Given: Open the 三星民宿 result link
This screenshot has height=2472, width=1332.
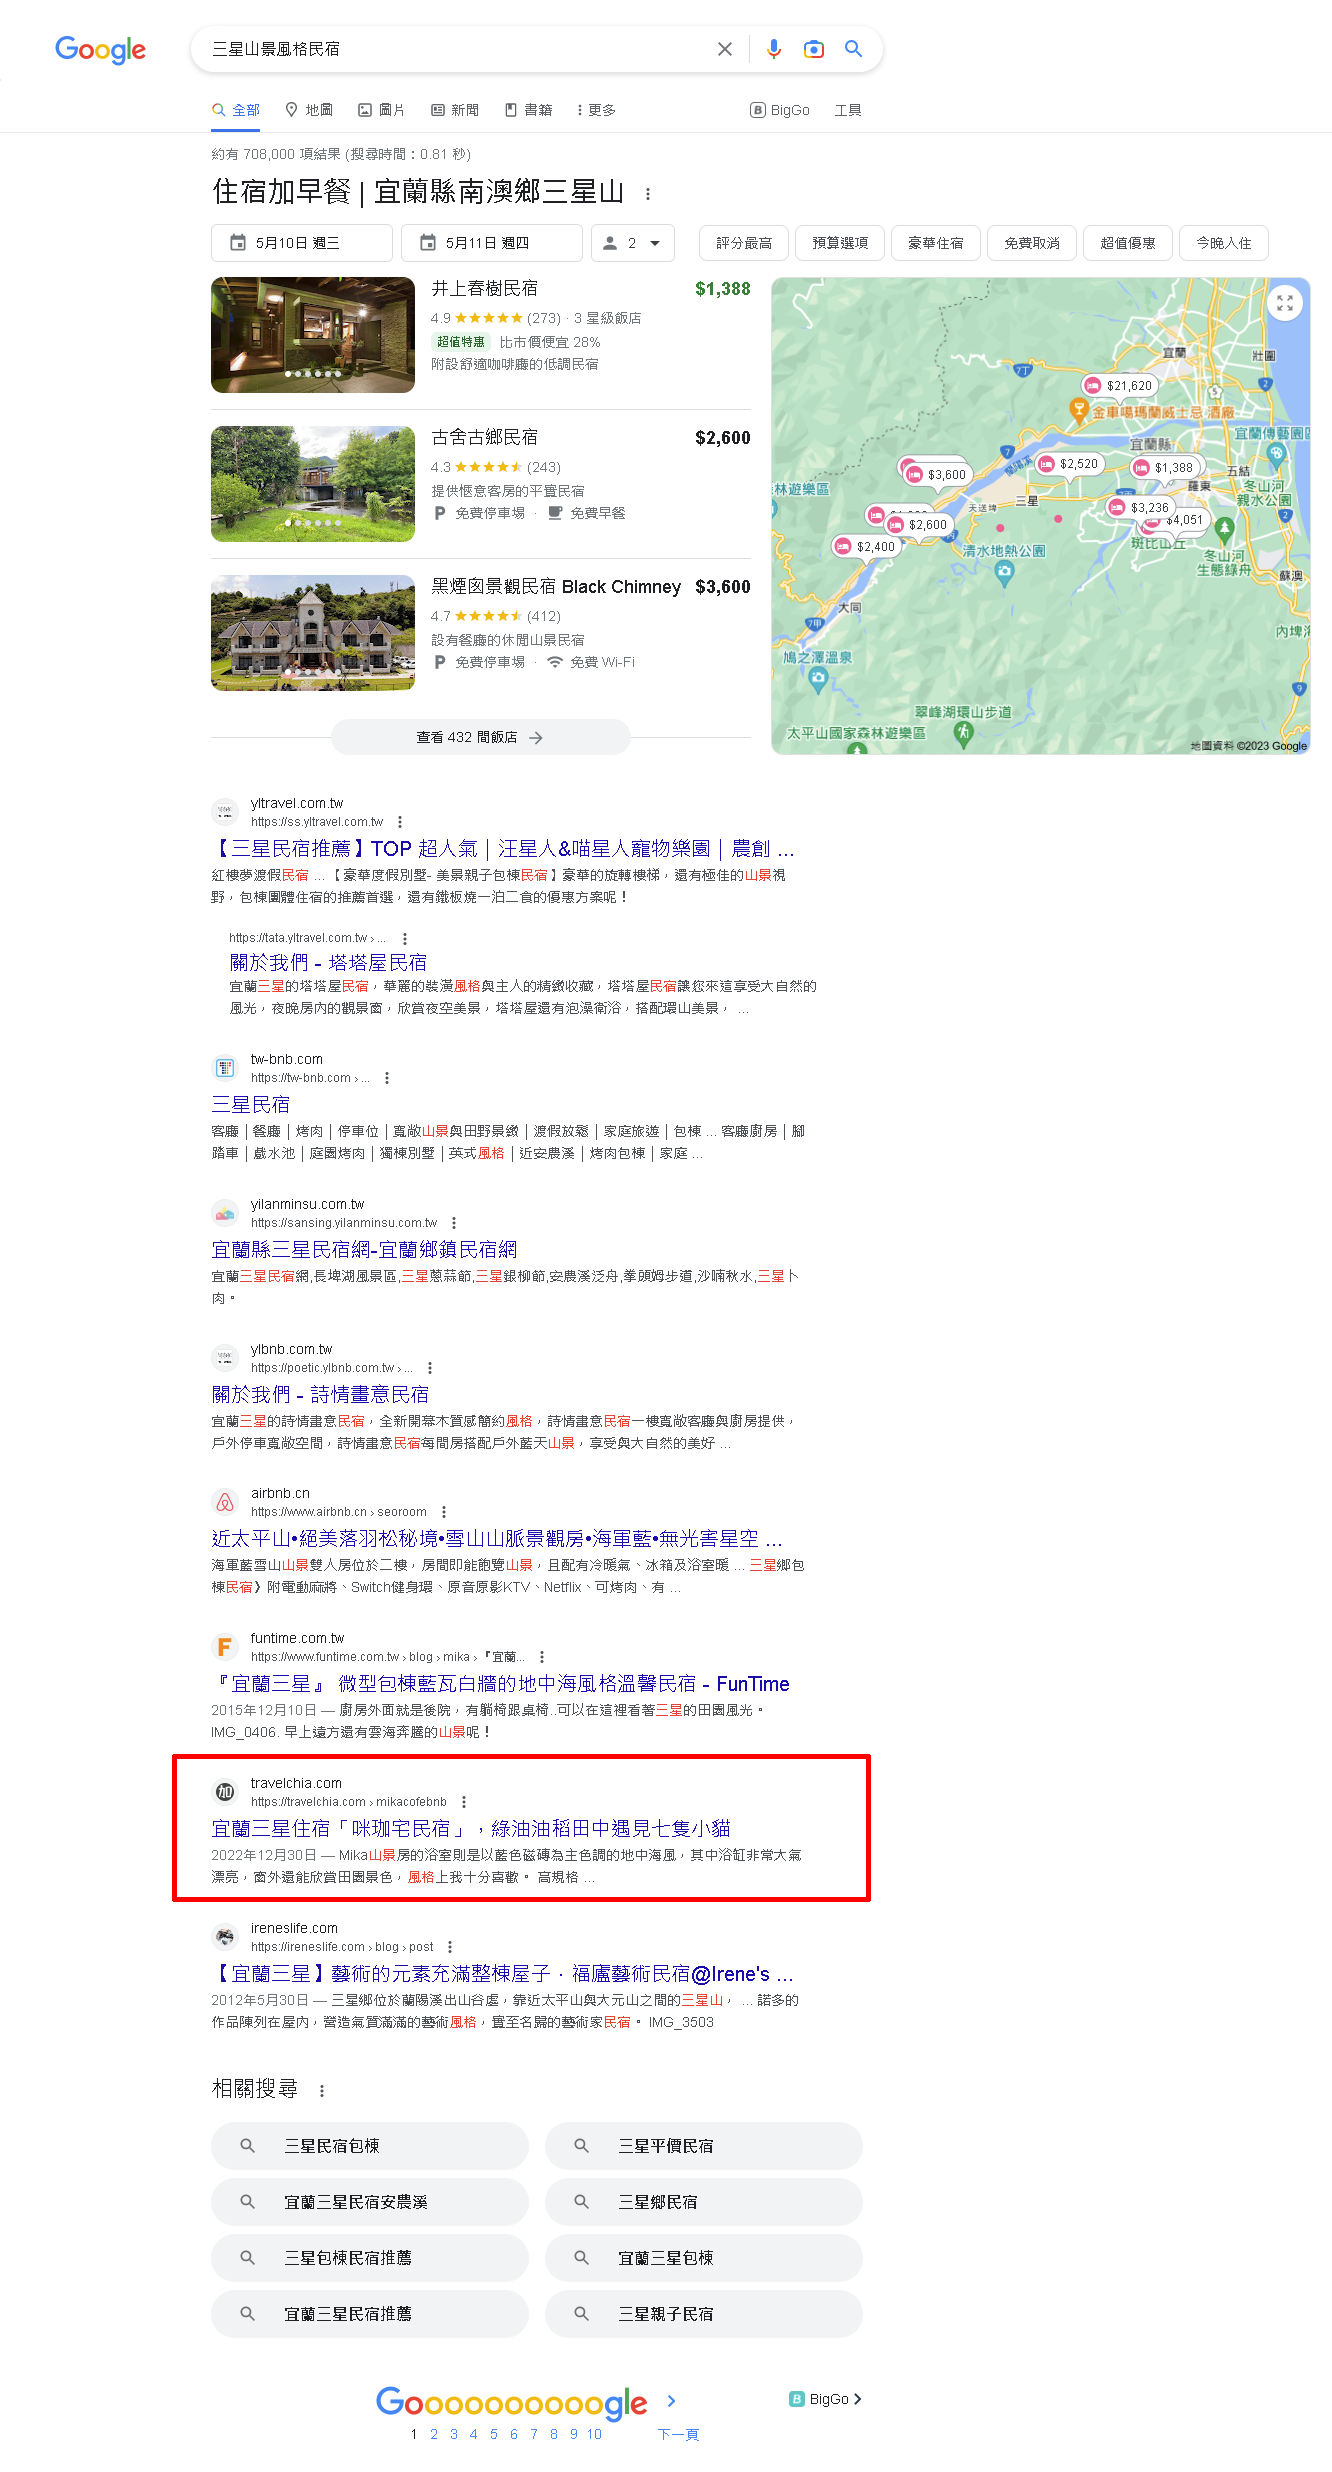Looking at the screenshot, I should pyautogui.click(x=250, y=1105).
